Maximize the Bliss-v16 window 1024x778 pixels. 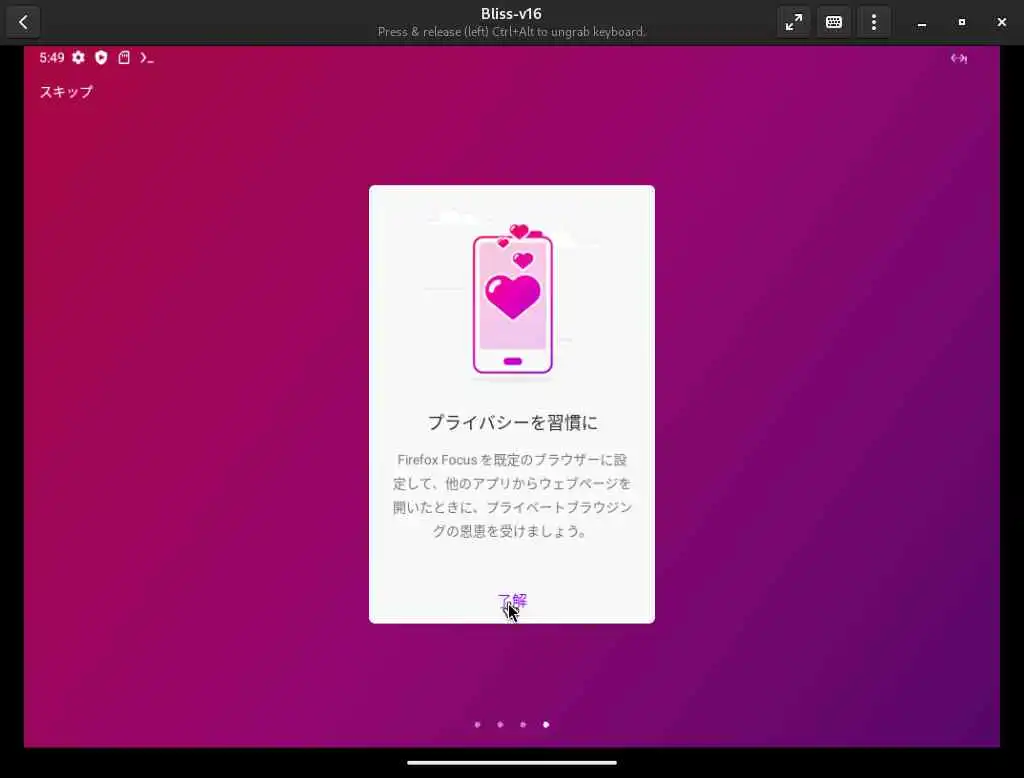(961, 22)
